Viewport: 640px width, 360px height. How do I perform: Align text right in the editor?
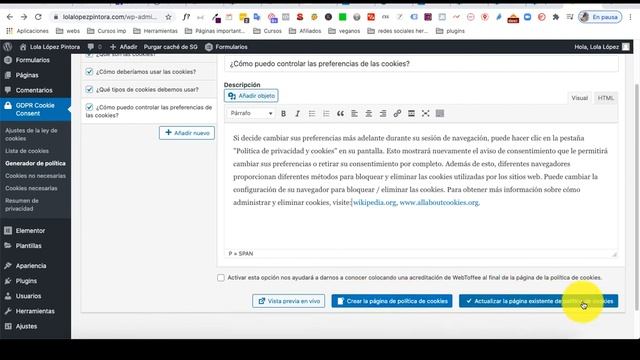click(383, 113)
